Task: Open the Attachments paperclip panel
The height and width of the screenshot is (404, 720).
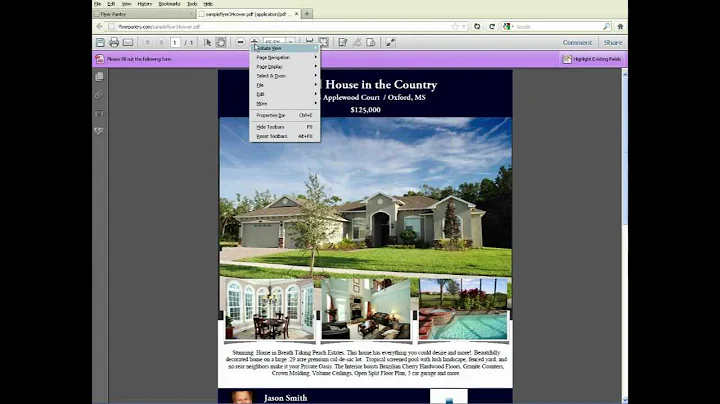Action: (99, 95)
